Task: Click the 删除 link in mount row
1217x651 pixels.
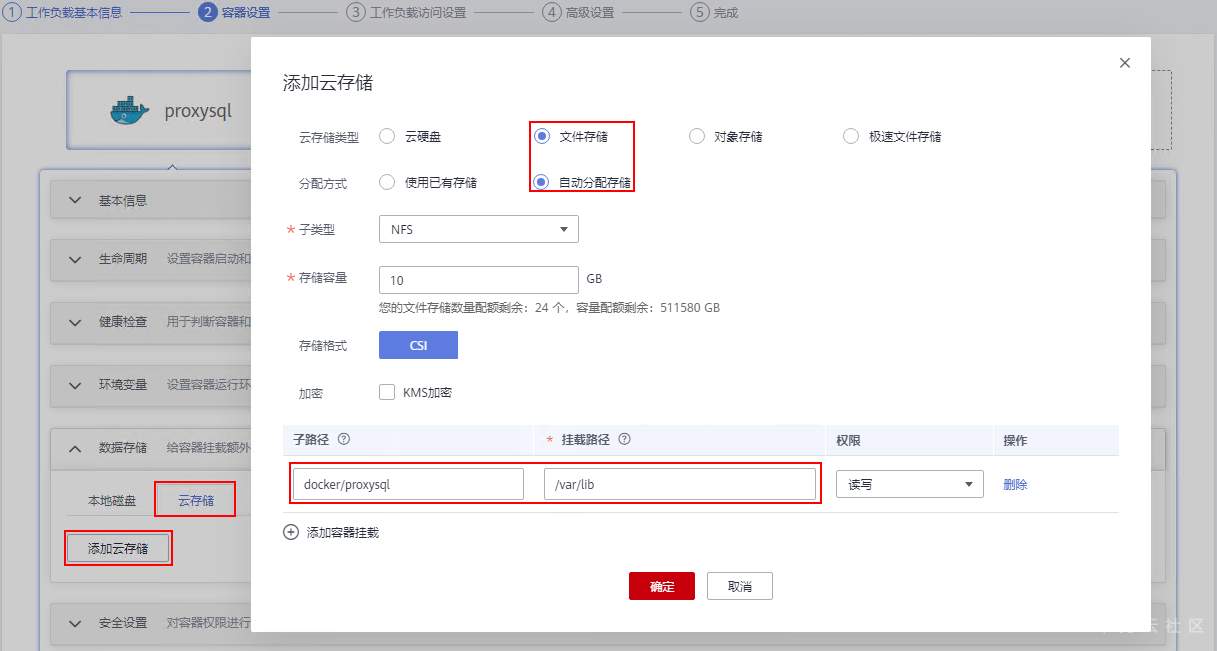Action: tap(1015, 484)
